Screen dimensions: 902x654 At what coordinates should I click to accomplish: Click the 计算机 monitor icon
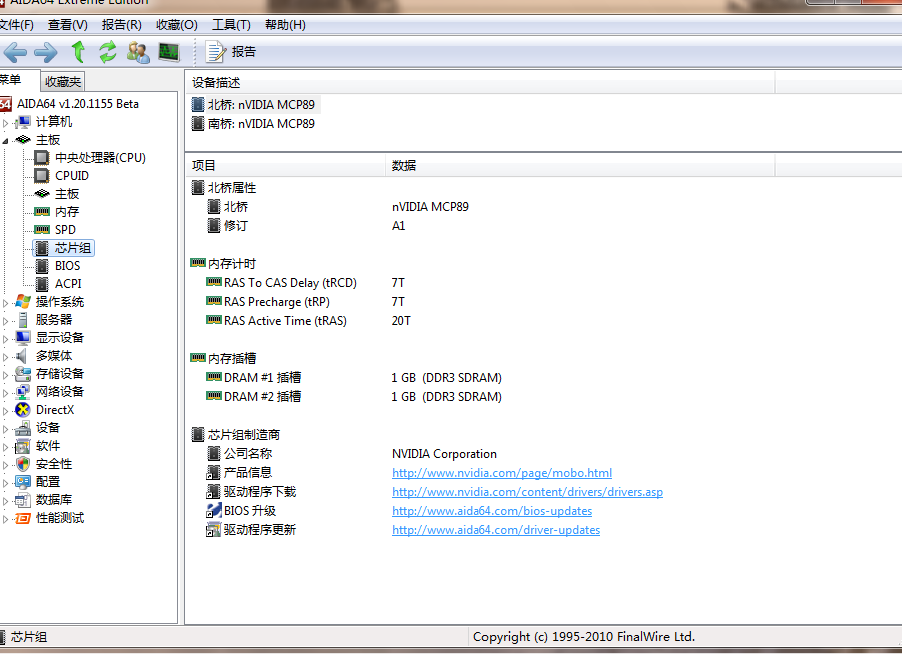pos(23,122)
